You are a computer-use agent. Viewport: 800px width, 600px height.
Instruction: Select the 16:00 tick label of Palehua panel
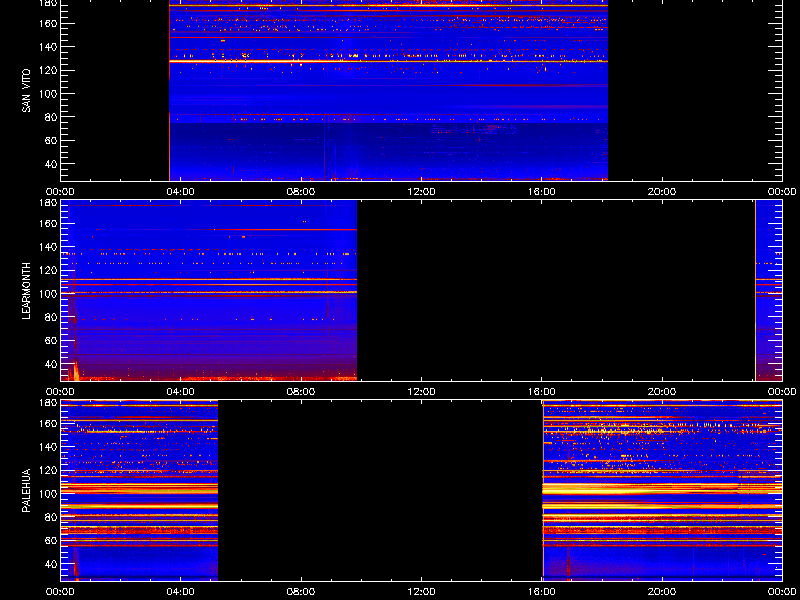(x=542, y=592)
